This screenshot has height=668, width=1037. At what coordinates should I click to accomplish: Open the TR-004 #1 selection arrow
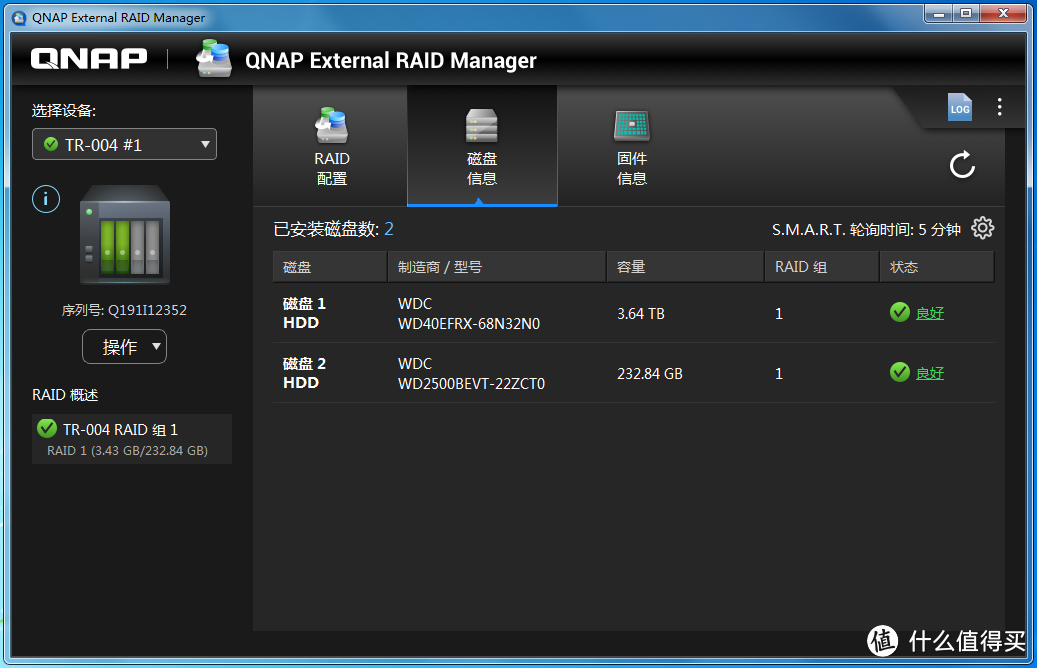click(x=204, y=144)
